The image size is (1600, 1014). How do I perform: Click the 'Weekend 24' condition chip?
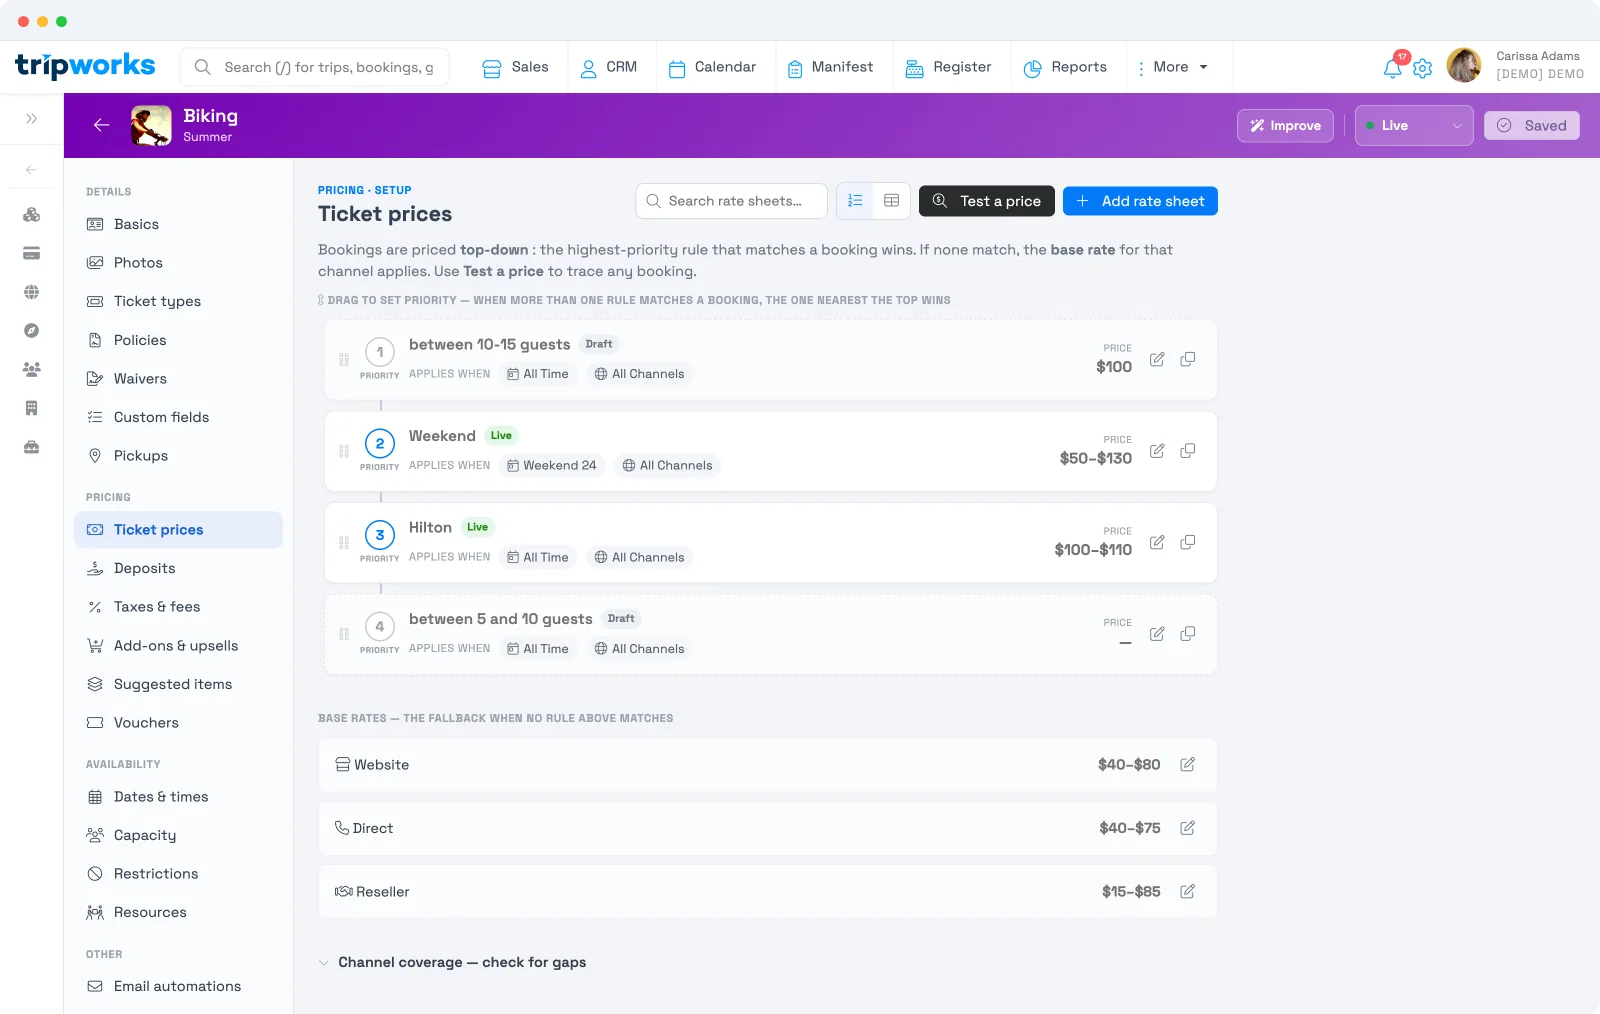[x=552, y=465]
